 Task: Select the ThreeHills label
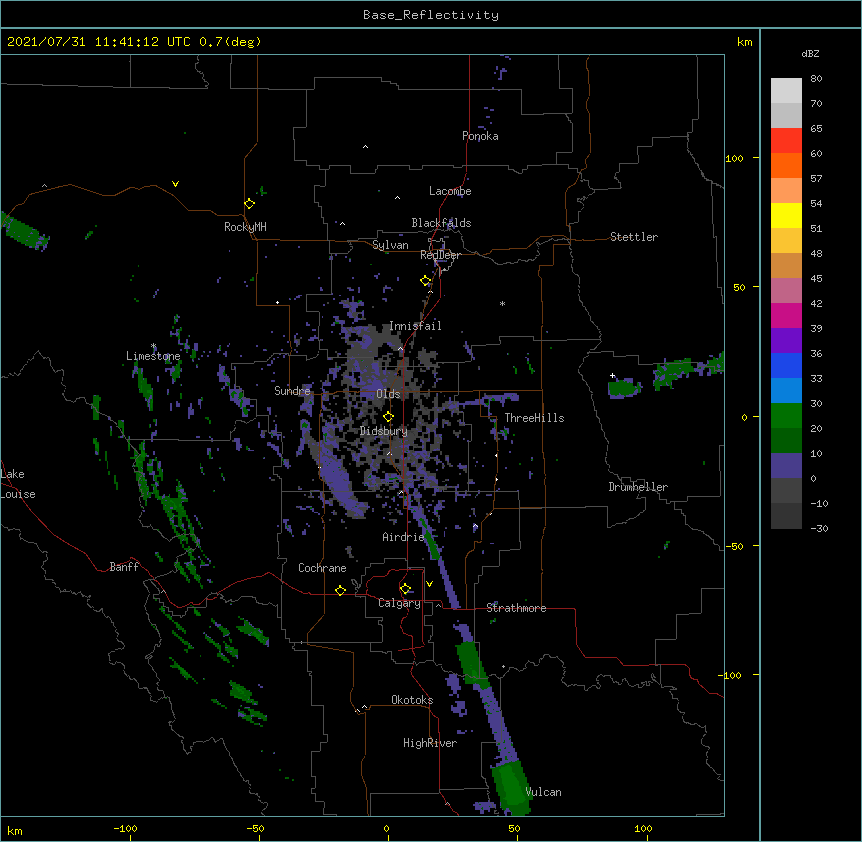(534, 418)
